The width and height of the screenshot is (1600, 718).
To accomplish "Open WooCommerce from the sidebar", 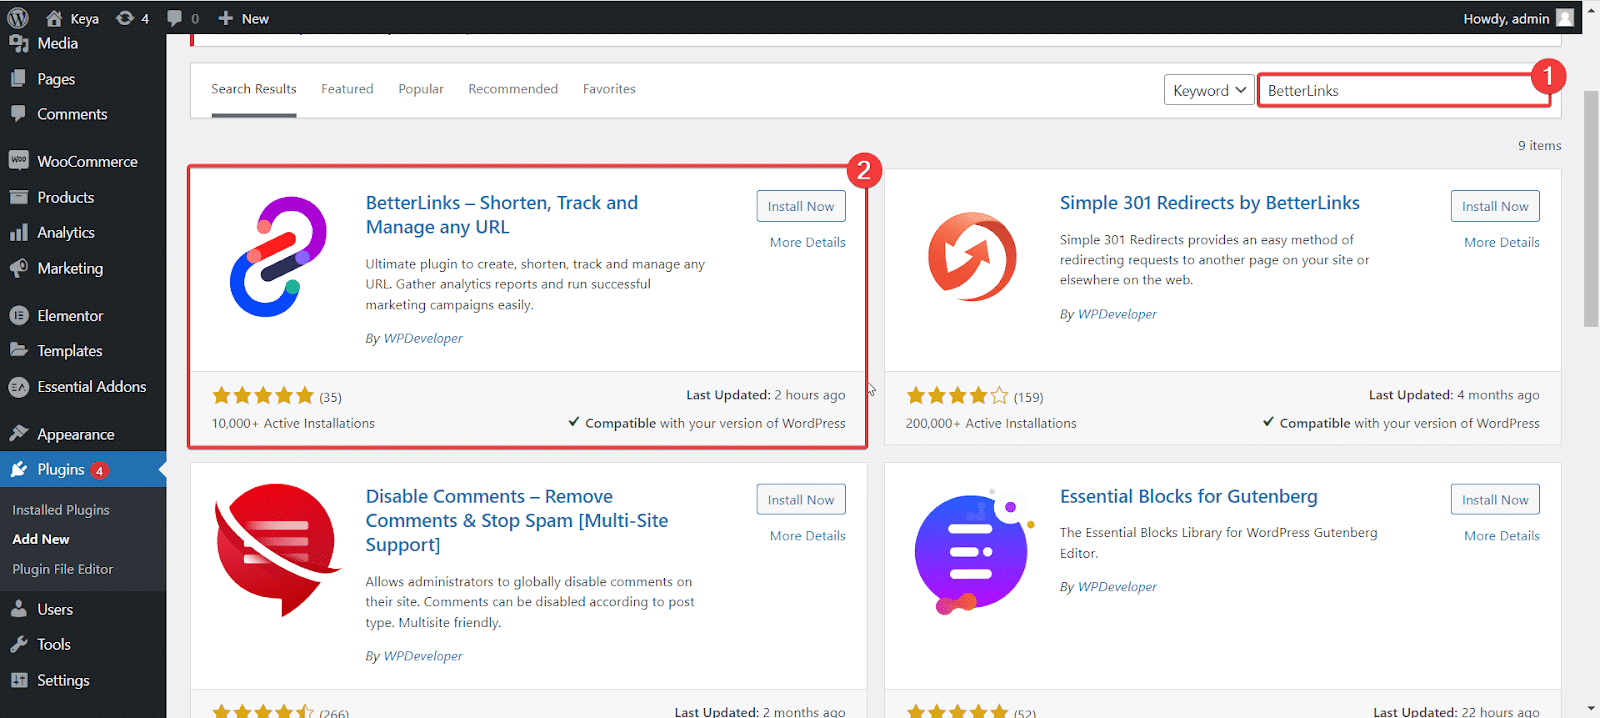I will pyautogui.click(x=86, y=161).
